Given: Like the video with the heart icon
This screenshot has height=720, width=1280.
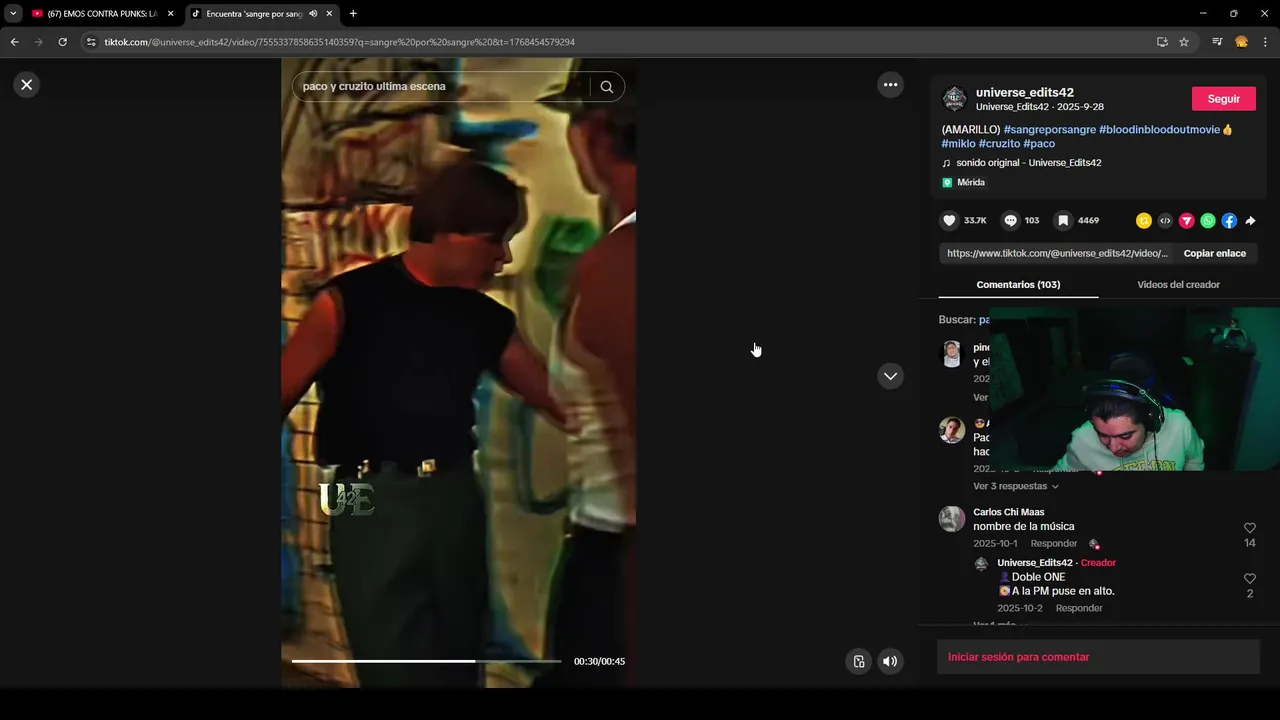Looking at the screenshot, I should pyautogui.click(x=950, y=221).
